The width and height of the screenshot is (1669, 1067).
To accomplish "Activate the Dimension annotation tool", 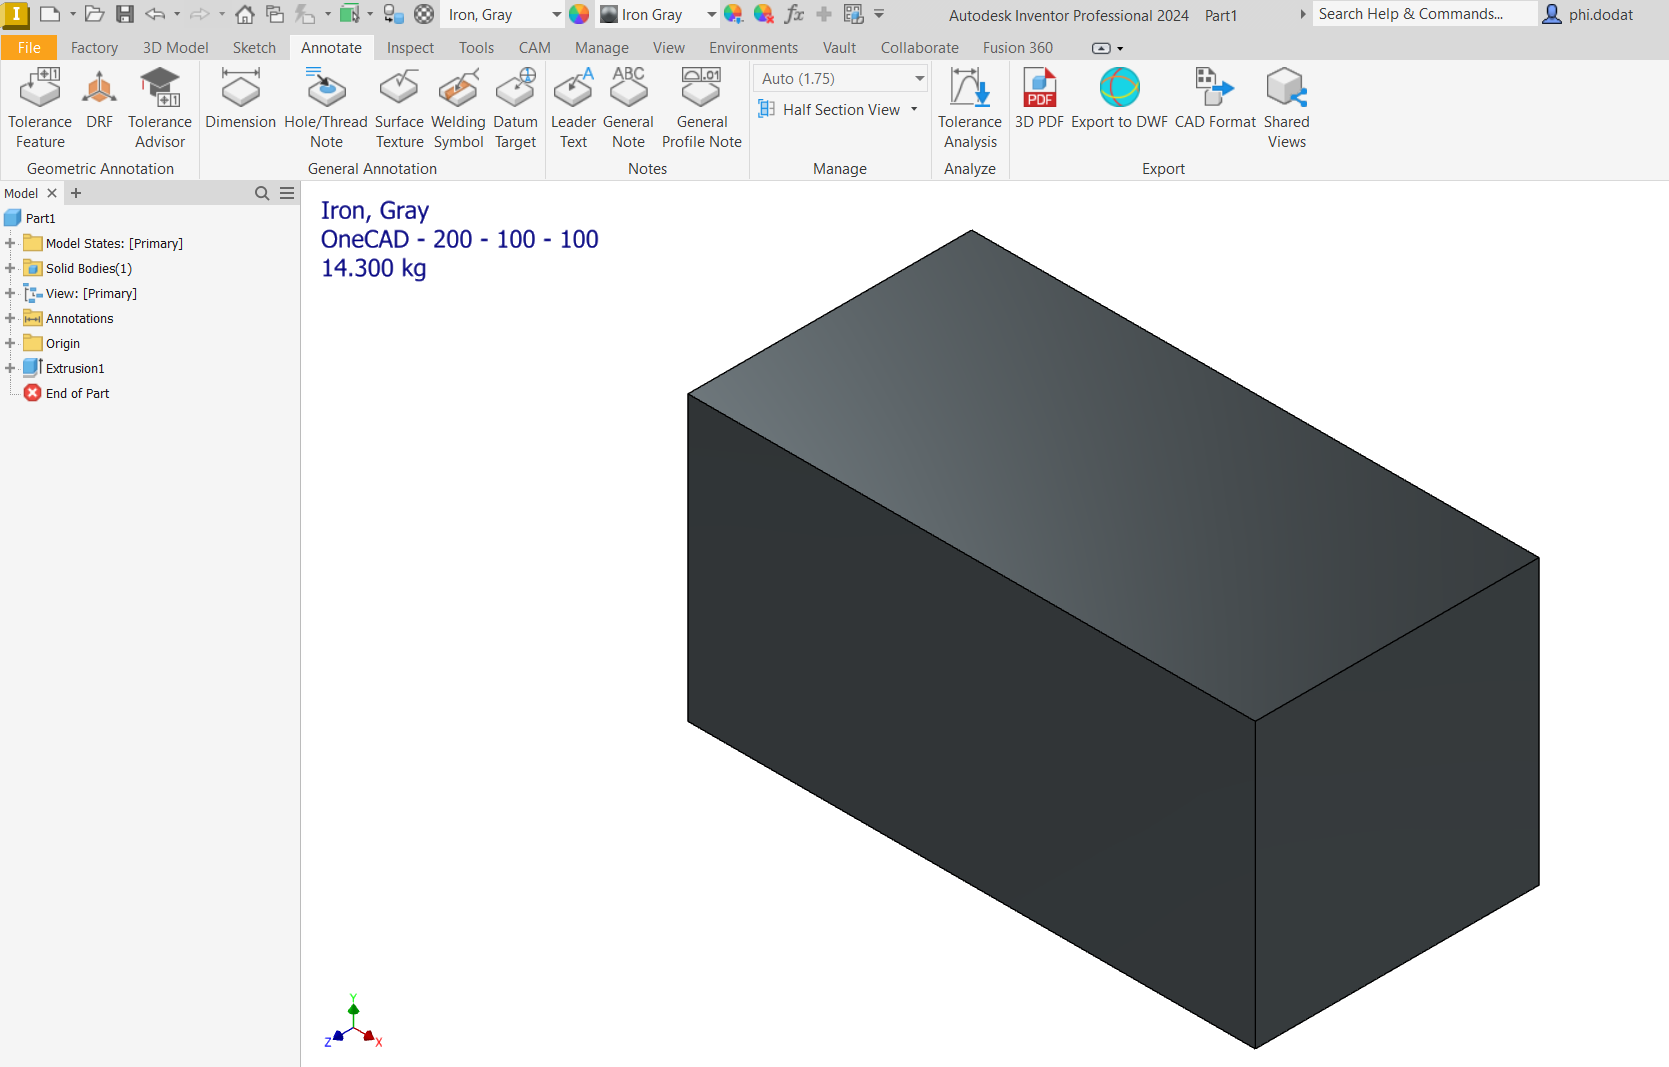I will click(240, 99).
